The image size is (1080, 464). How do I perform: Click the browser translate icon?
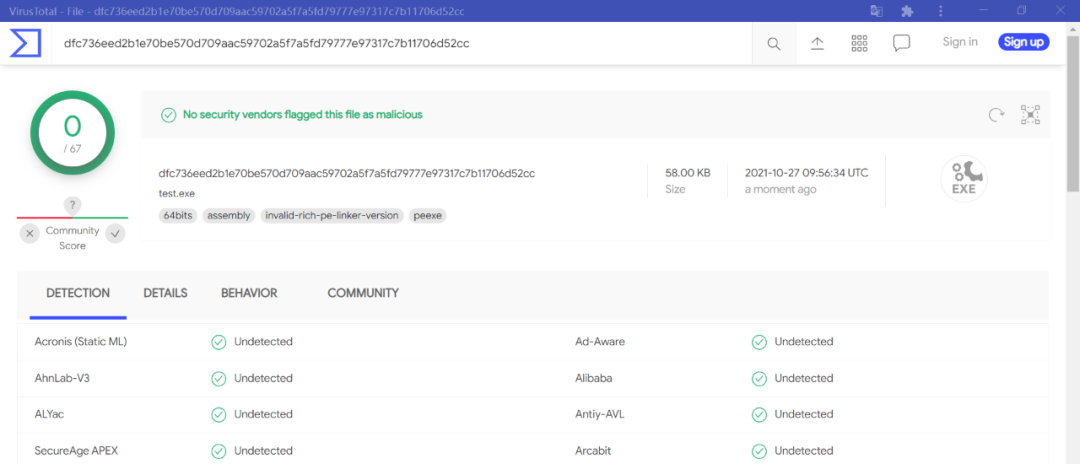coord(876,11)
